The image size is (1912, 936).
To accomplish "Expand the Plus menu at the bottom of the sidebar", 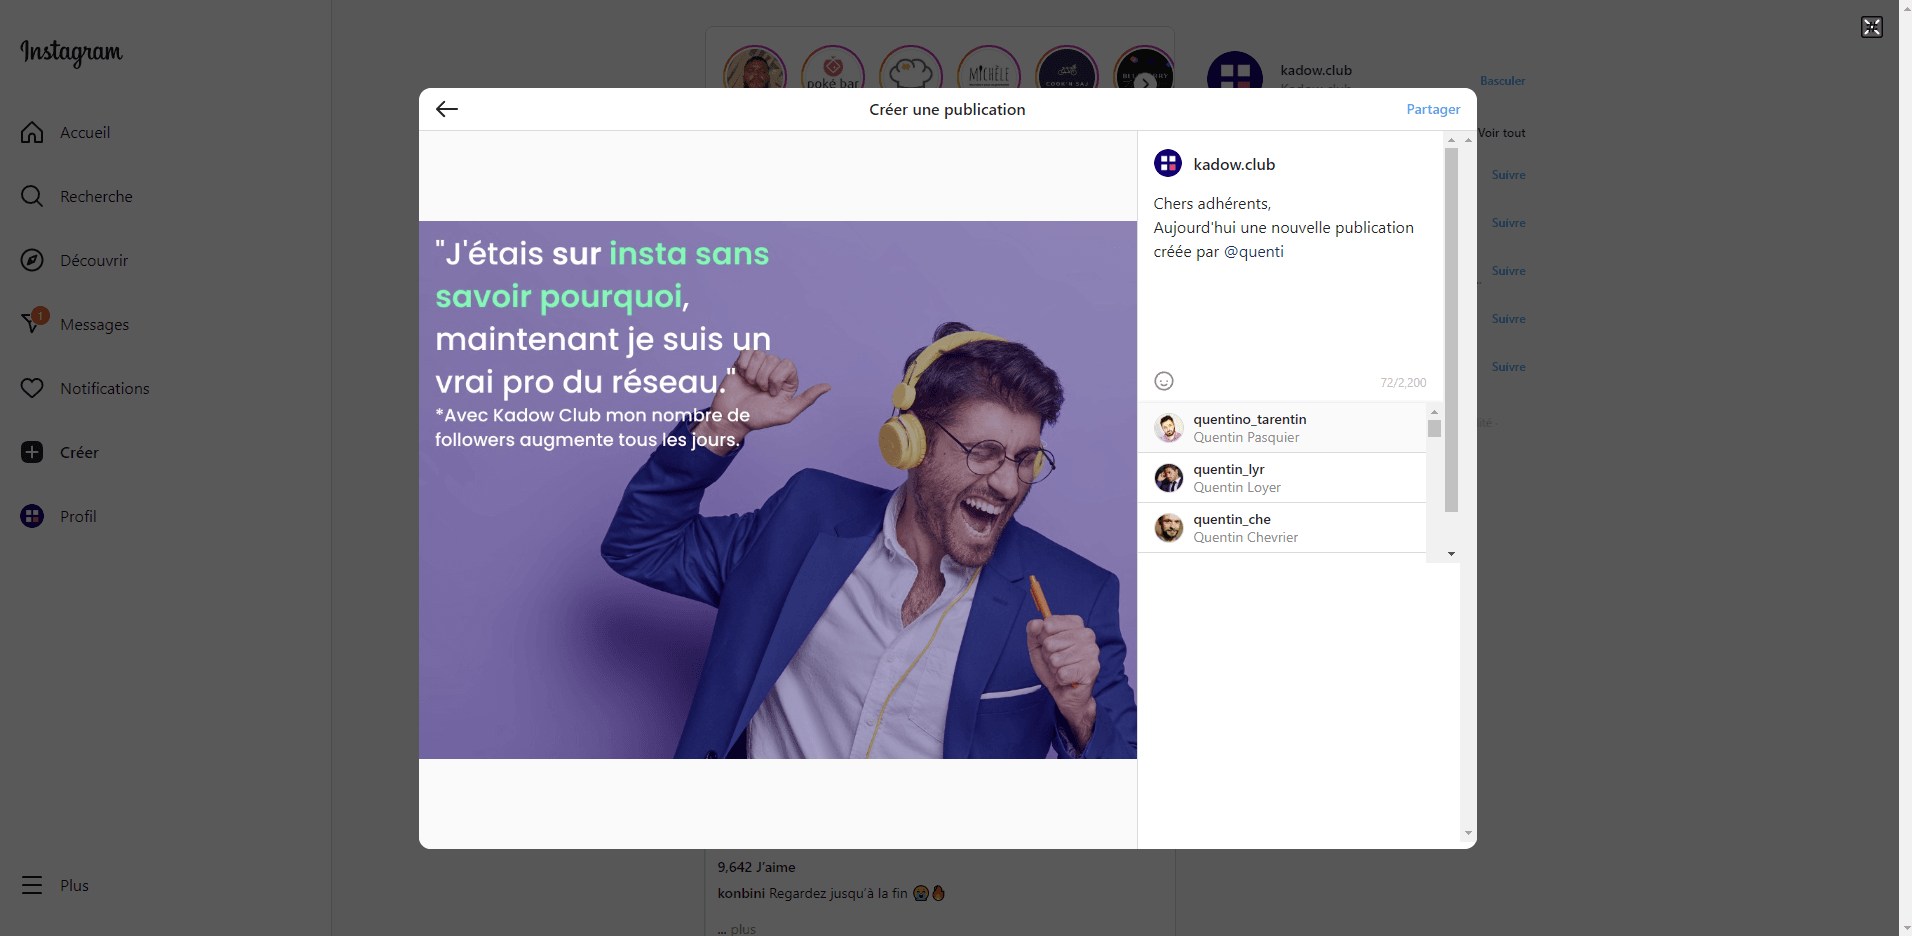I will coord(55,885).
